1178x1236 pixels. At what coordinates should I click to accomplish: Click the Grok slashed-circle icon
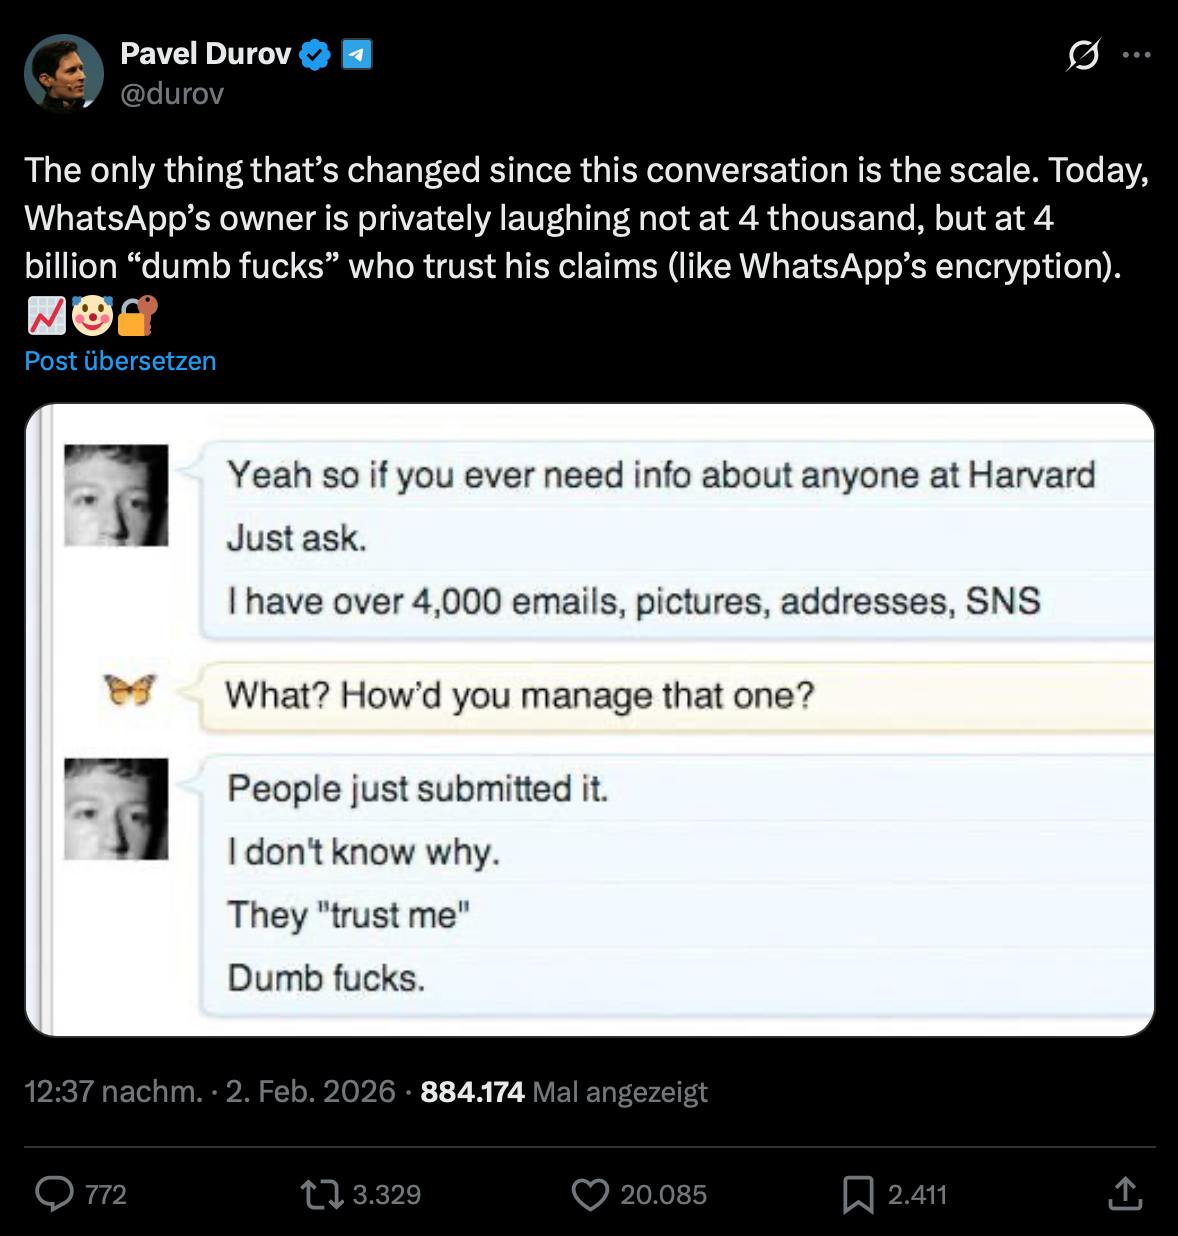point(1080,56)
